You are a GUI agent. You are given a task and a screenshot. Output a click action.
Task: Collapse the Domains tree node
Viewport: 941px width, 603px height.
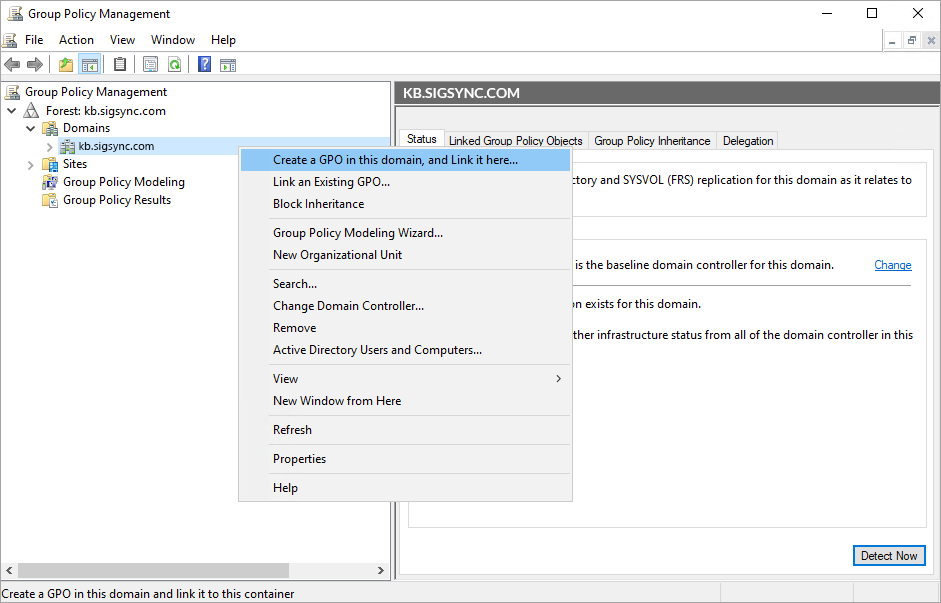(31, 129)
